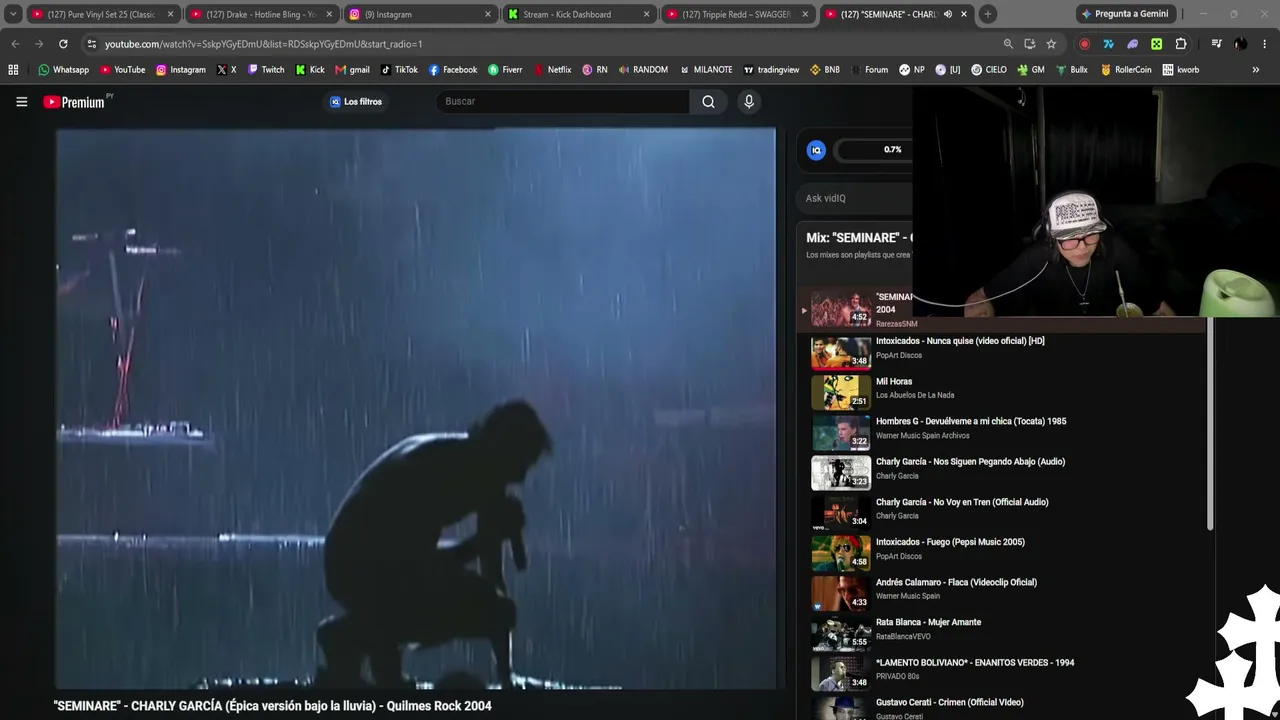Open the zoom magnifier in the address bar
This screenshot has height=720, width=1280.
click(x=1008, y=44)
